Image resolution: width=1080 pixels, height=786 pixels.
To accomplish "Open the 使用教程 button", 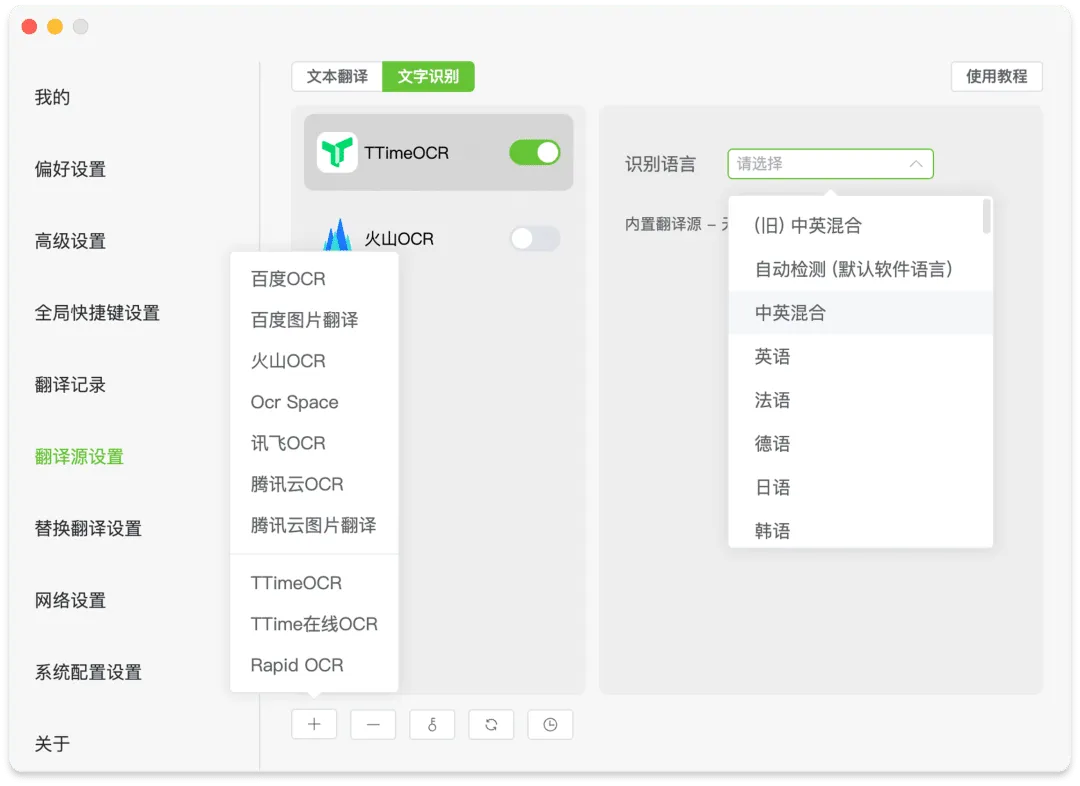I will point(996,76).
